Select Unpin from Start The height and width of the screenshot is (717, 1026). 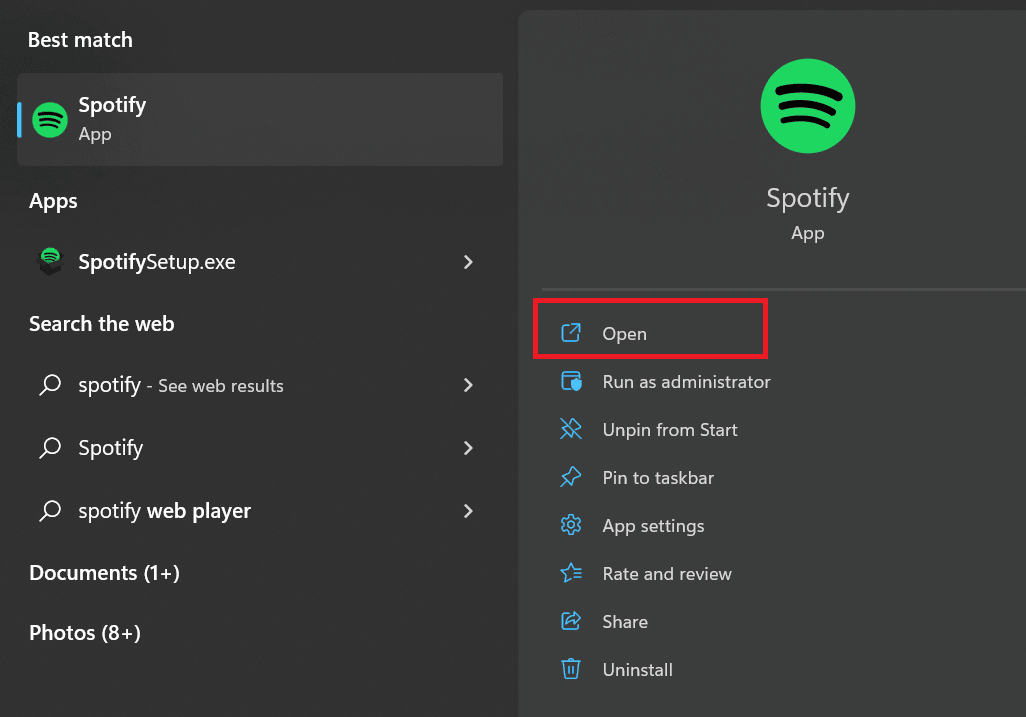(x=670, y=430)
